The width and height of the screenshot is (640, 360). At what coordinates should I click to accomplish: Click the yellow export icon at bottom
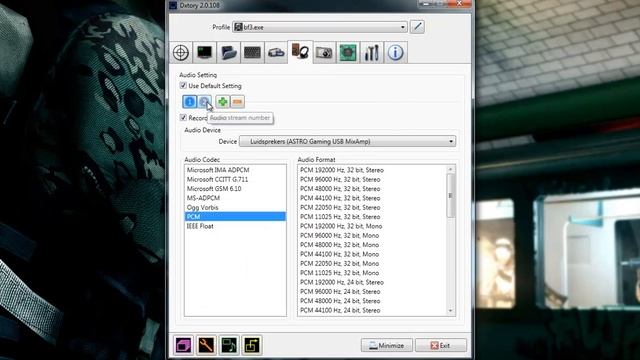coord(252,345)
